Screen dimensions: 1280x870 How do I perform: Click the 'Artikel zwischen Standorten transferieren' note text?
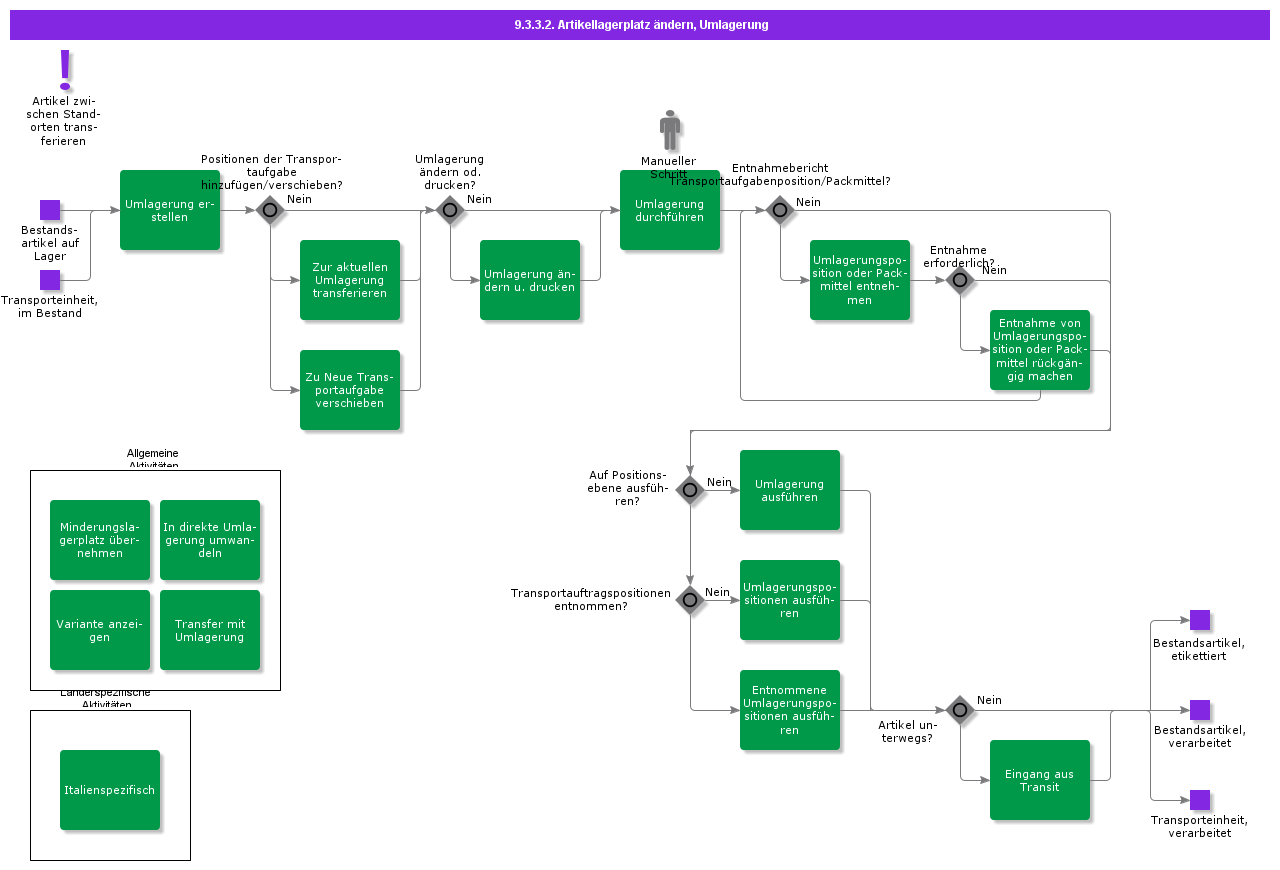(x=66, y=121)
